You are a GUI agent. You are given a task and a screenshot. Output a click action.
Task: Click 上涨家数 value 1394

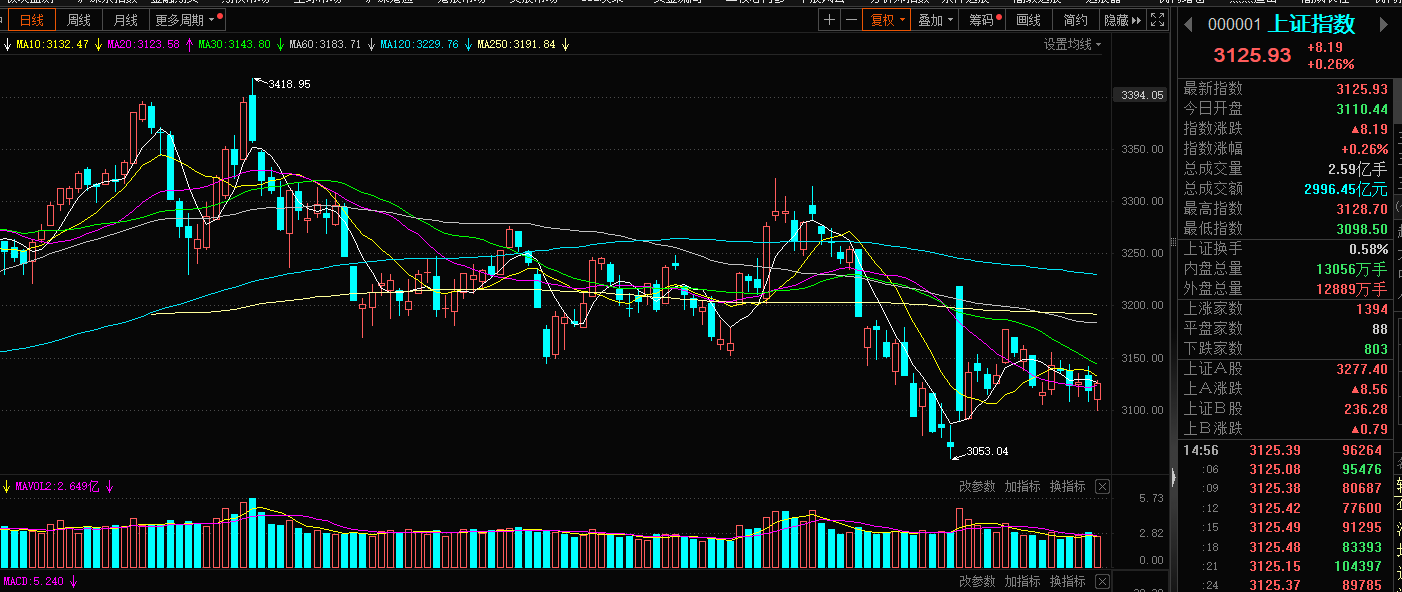[x=1372, y=309]
